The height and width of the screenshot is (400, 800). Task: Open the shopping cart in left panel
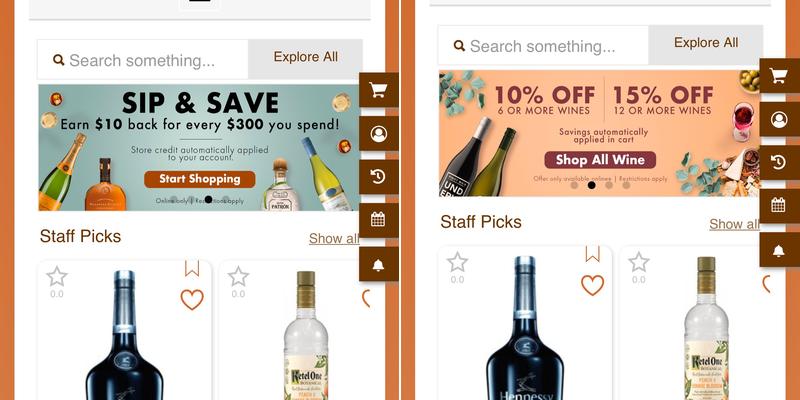378,90
